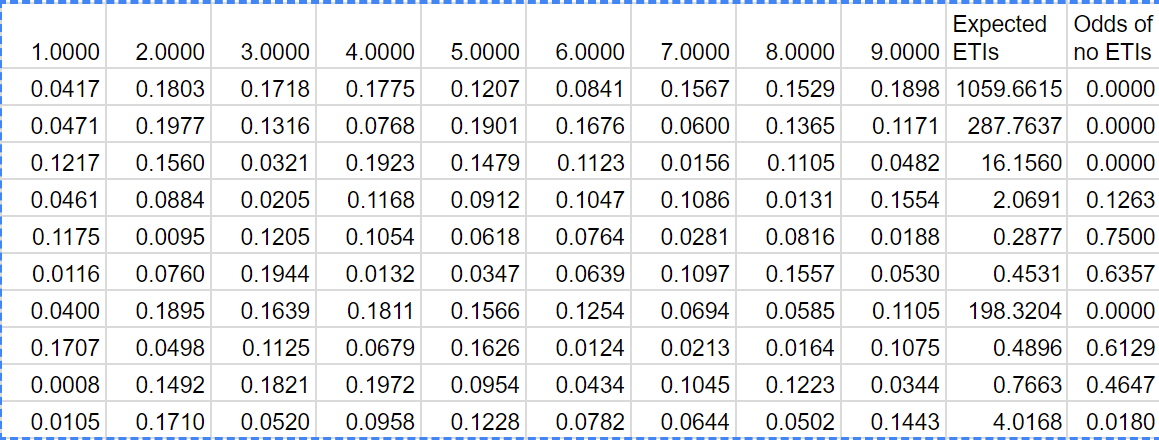Click the cell with value 287.7637
This screenshot has width=1159, height=440.
(1008, 127)
